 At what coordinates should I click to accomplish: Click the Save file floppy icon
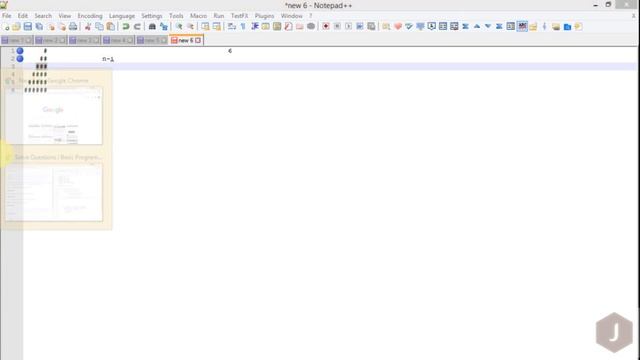28,27
